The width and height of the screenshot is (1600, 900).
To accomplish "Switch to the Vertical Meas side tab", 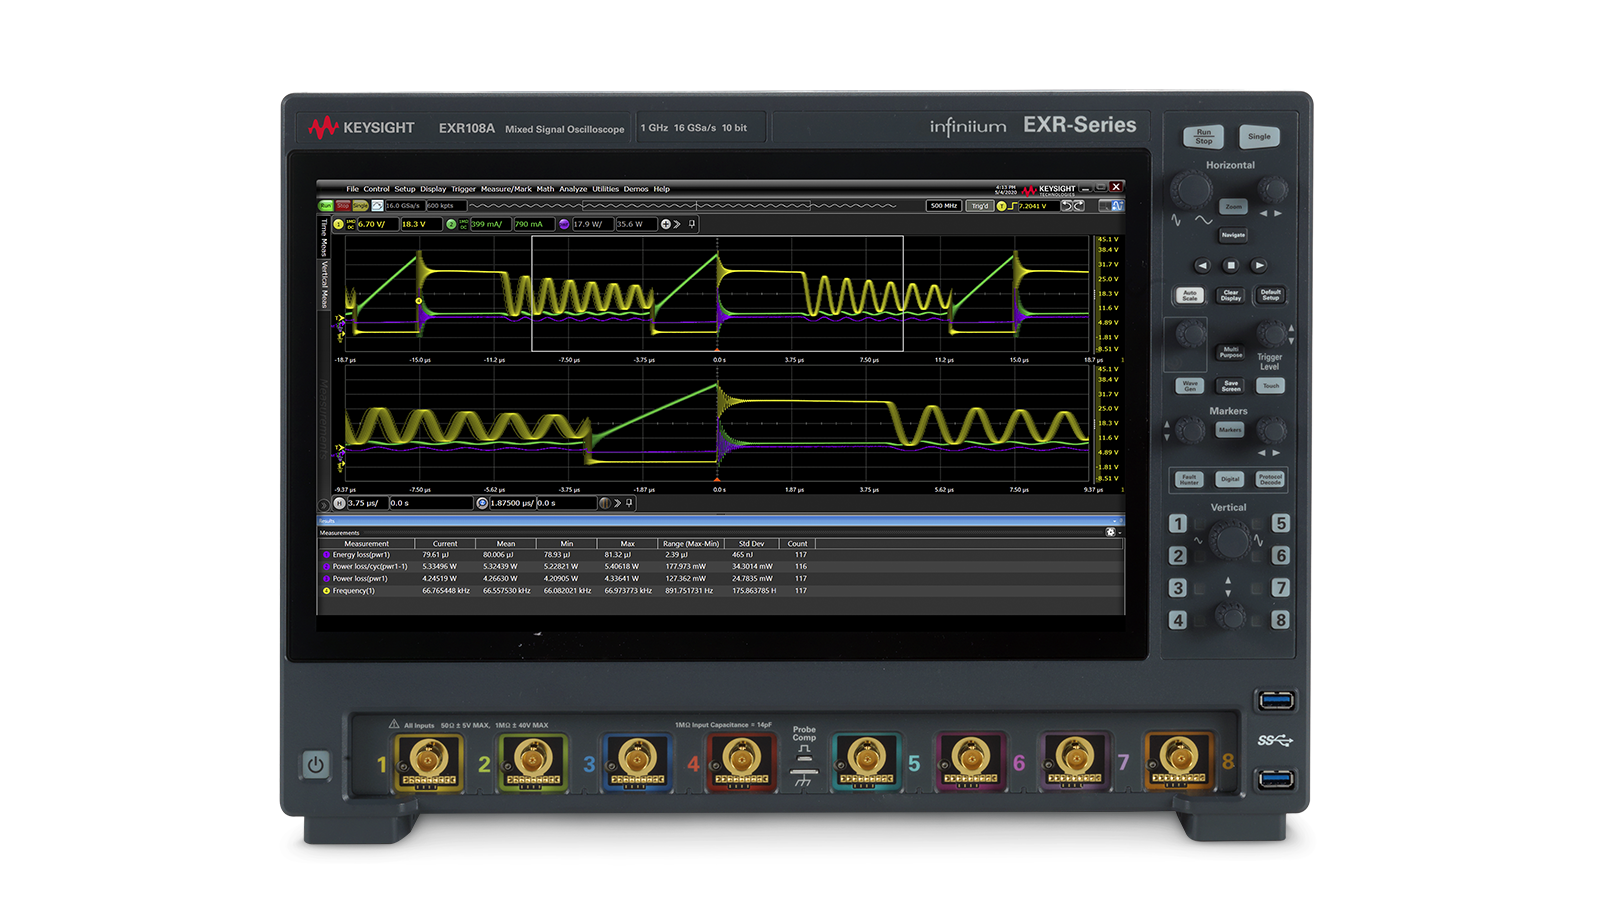I will click(x=324, y=285).
